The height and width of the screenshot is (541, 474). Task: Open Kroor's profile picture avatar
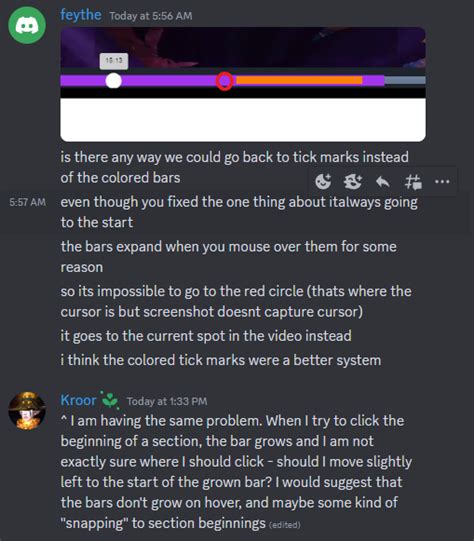pyautogui.click(x=27, y=411)
